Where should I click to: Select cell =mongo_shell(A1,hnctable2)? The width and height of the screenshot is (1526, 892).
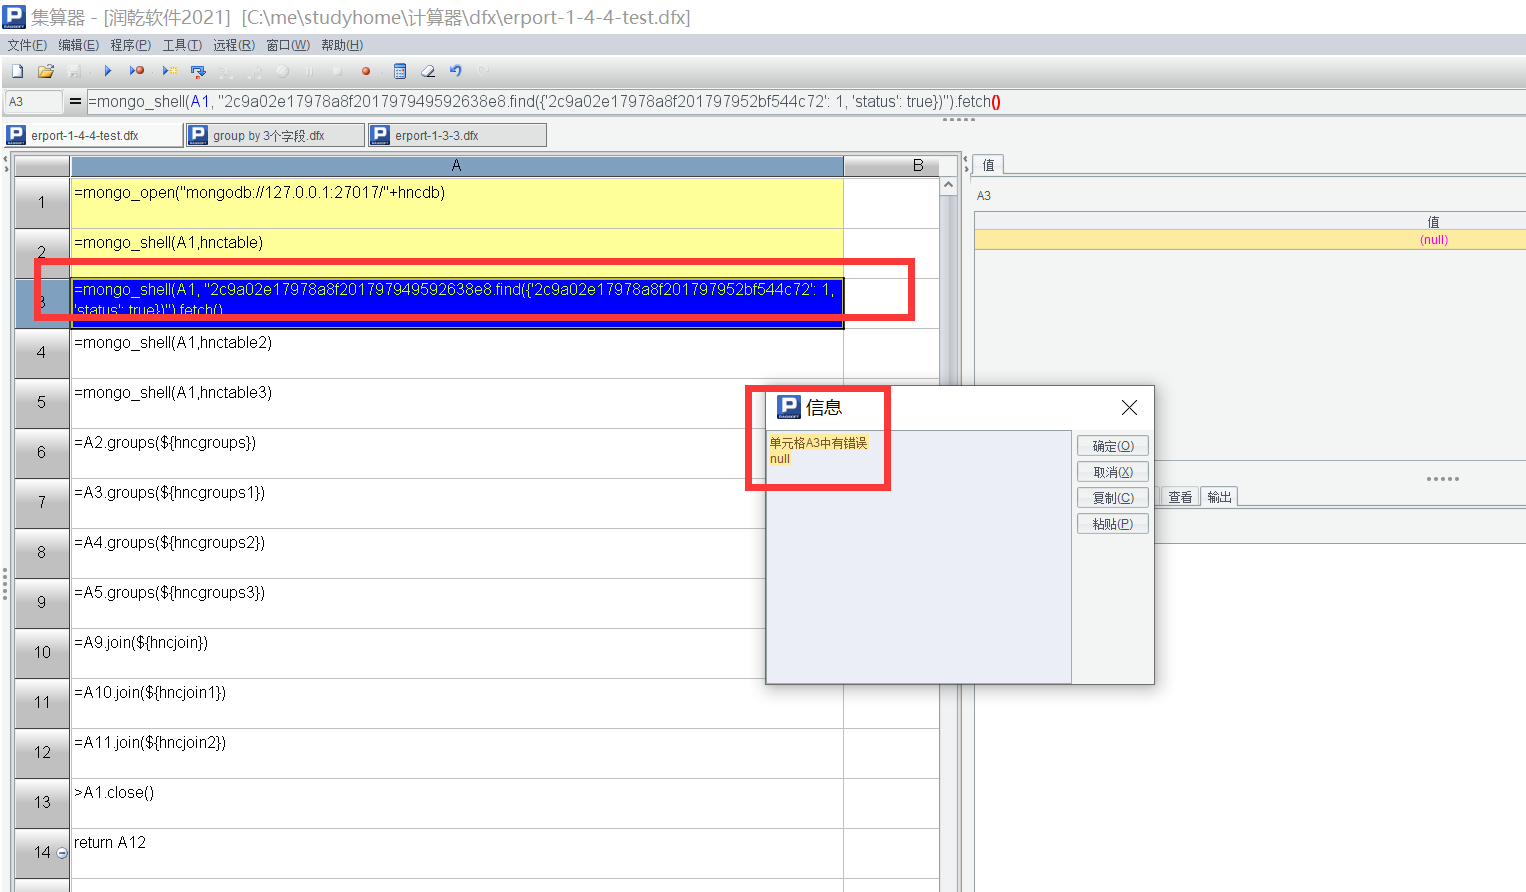[x=457, y=353]
